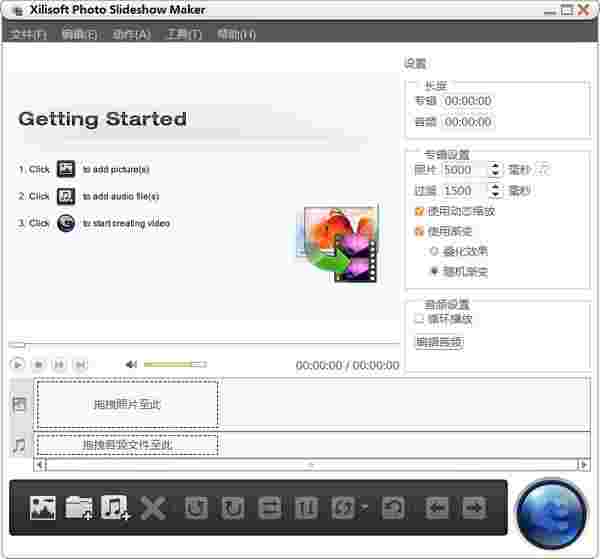Click the add pictures toolbar icon
The height and width of the screenshot is (559, 600).
click(42, 508)
